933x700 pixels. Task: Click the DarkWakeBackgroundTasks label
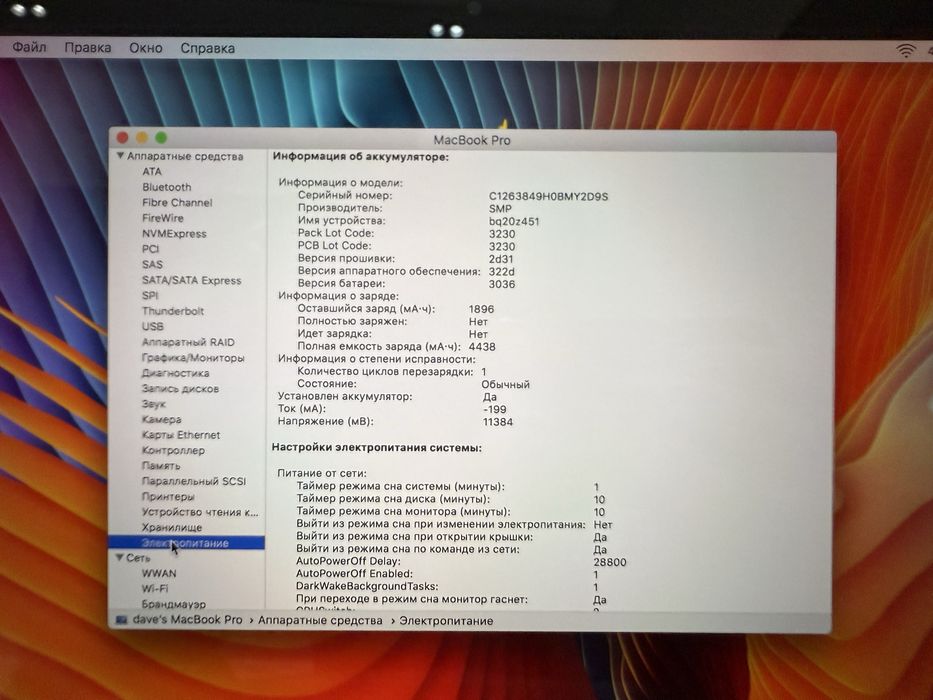click(367, 586)
